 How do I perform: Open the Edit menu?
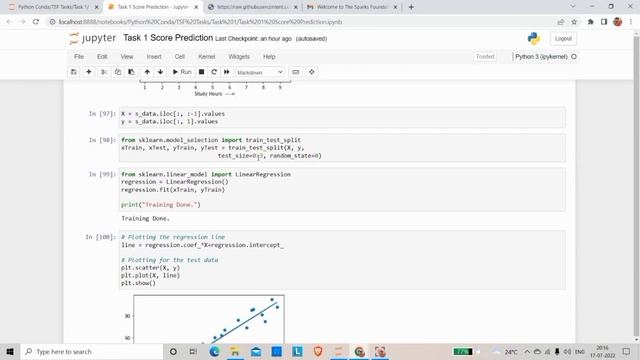tap(102, 56)
